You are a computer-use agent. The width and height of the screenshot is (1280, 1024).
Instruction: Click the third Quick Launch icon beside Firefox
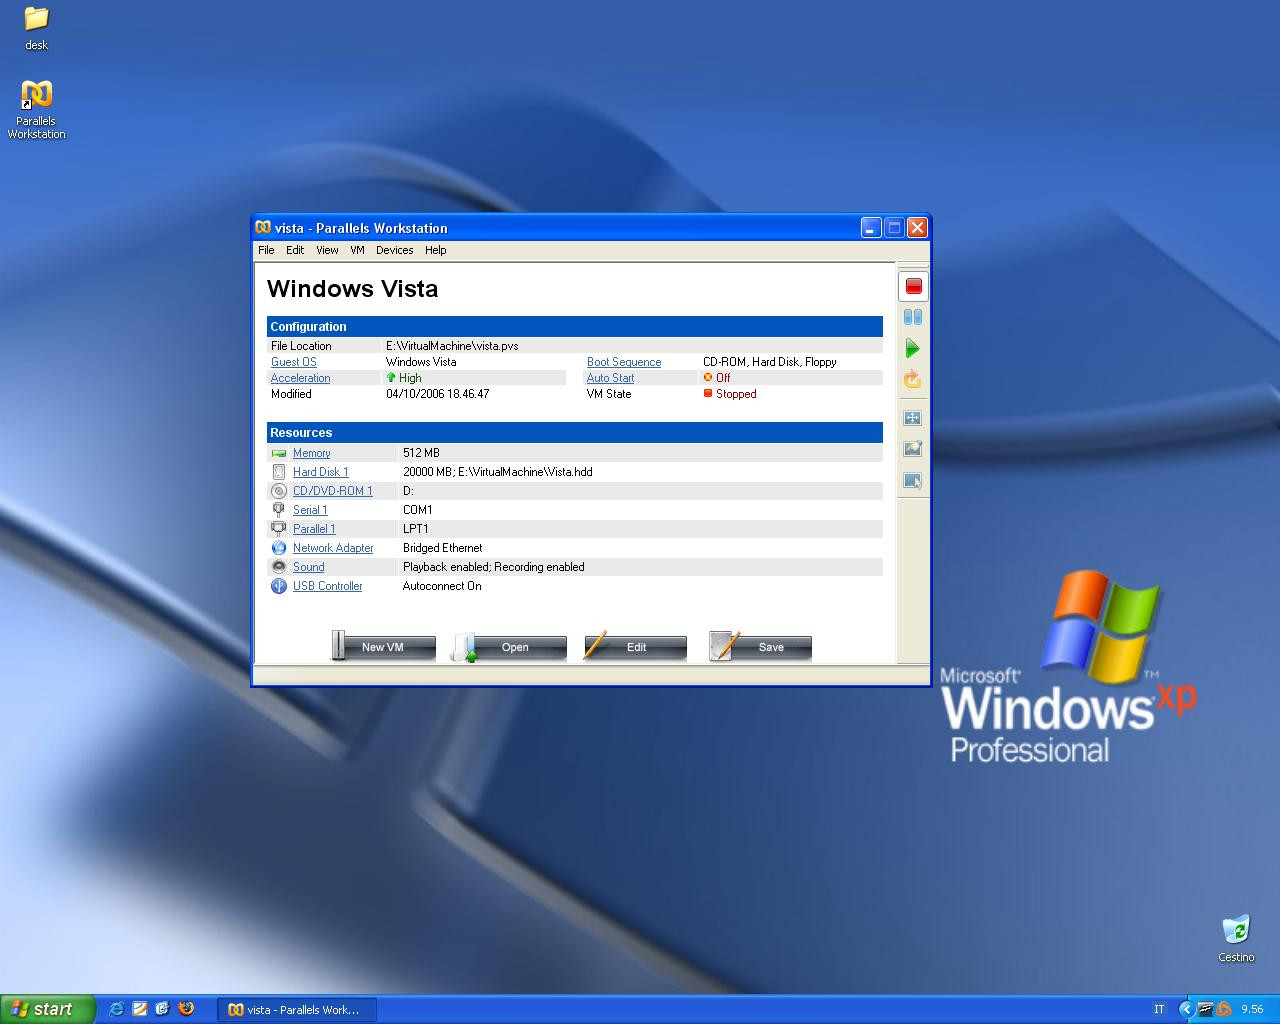pos(162,1009)
